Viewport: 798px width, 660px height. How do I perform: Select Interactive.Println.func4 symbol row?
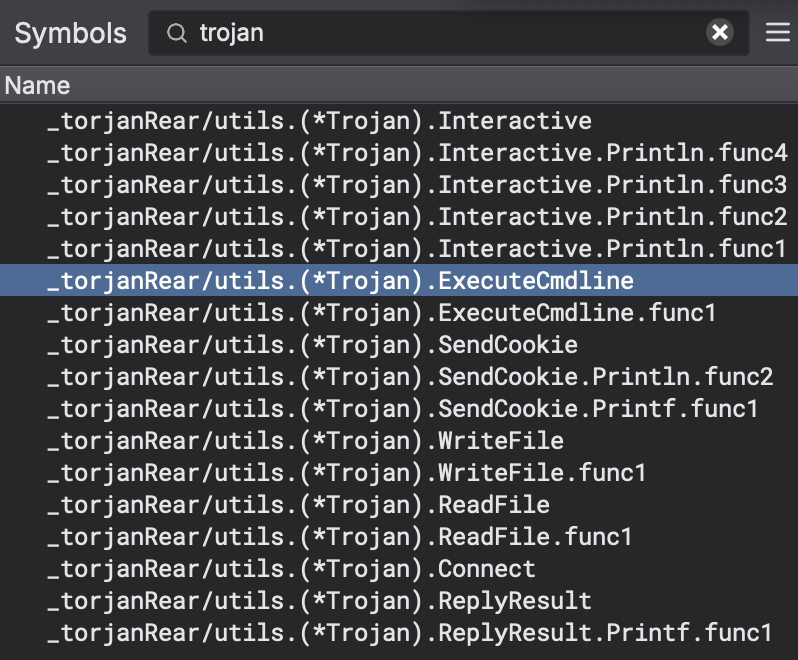(416, 153)
